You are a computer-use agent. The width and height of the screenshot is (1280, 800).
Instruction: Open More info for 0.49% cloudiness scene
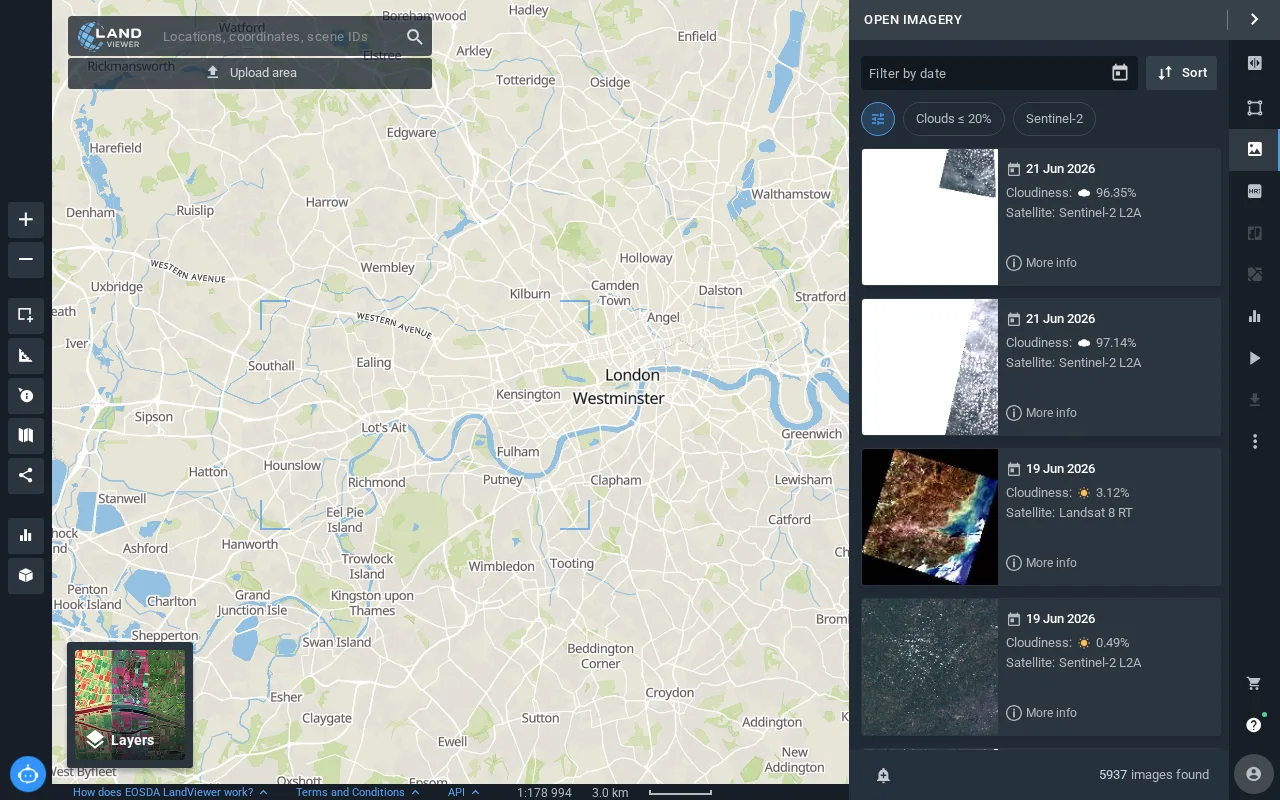click(x=1041, y=713)
